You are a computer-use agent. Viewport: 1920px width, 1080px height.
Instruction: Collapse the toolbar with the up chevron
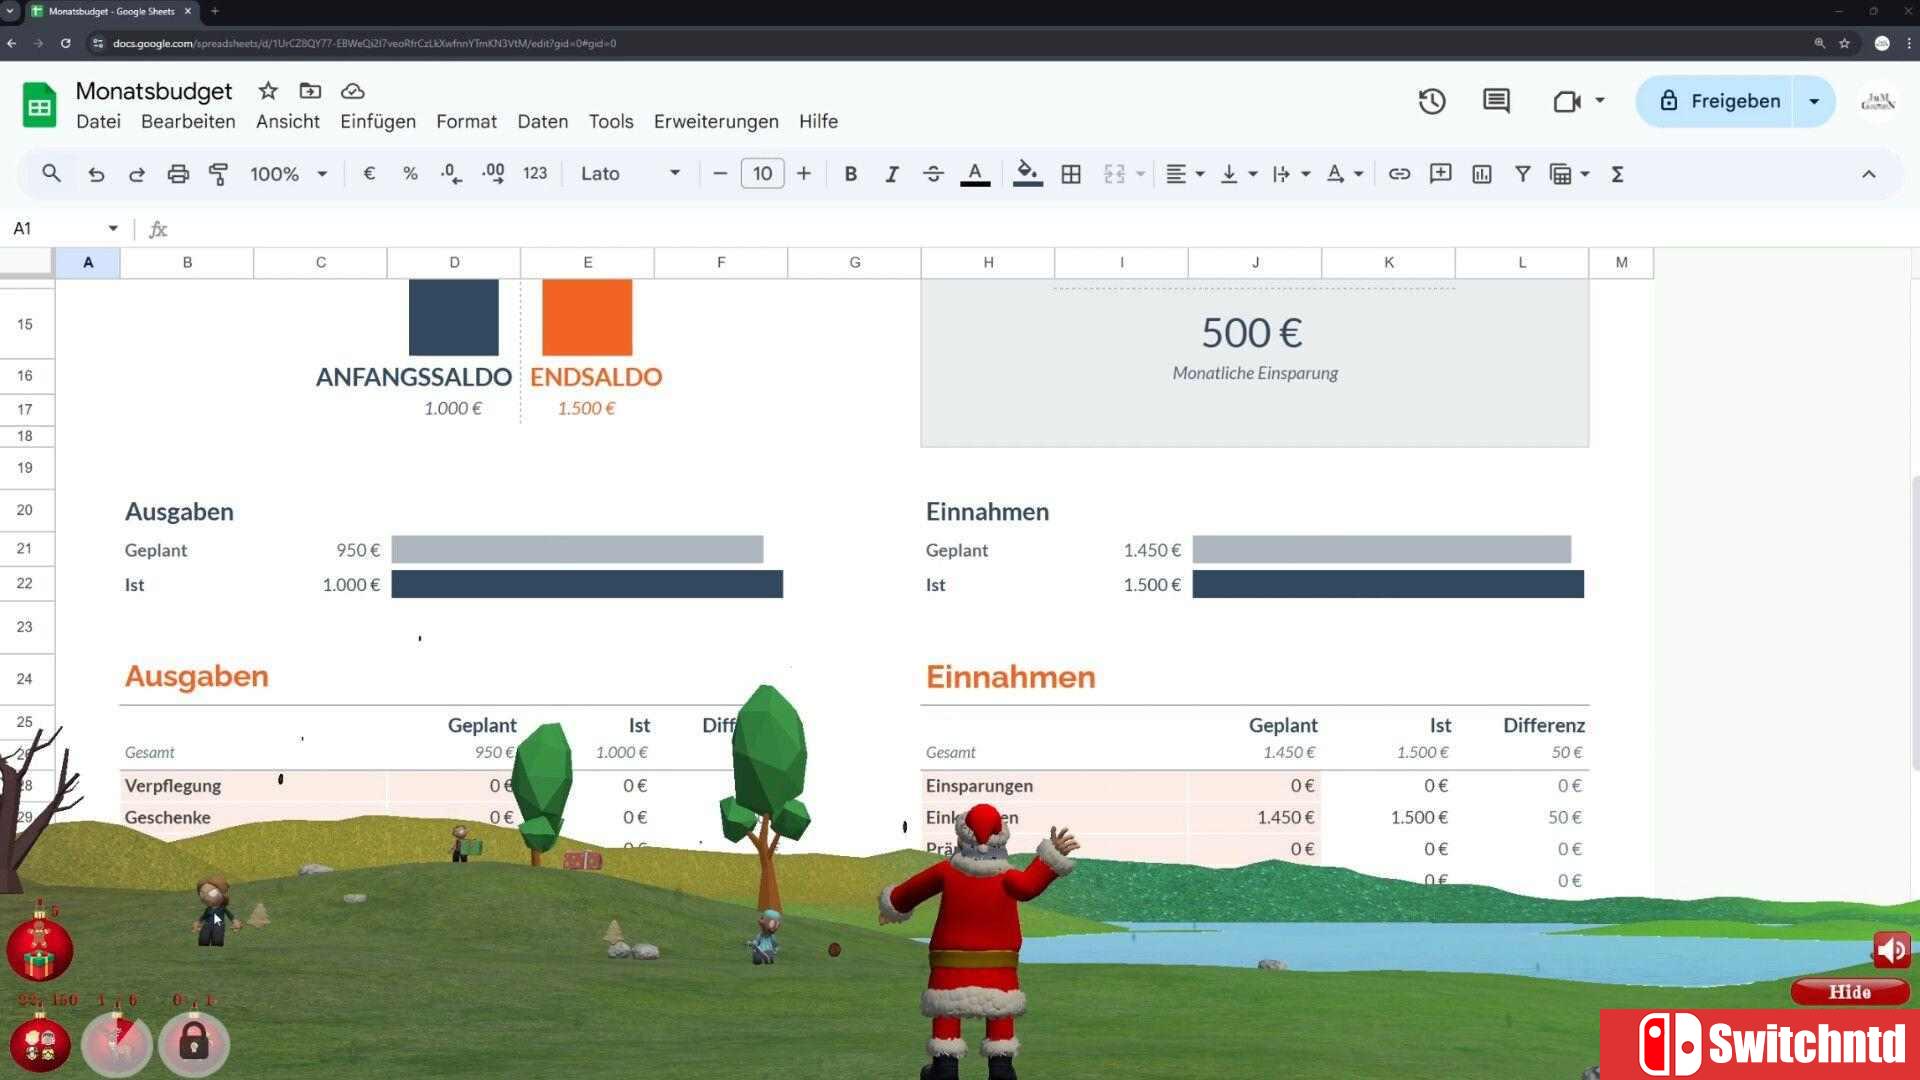pyautogui.click(x=1869, y=174)
